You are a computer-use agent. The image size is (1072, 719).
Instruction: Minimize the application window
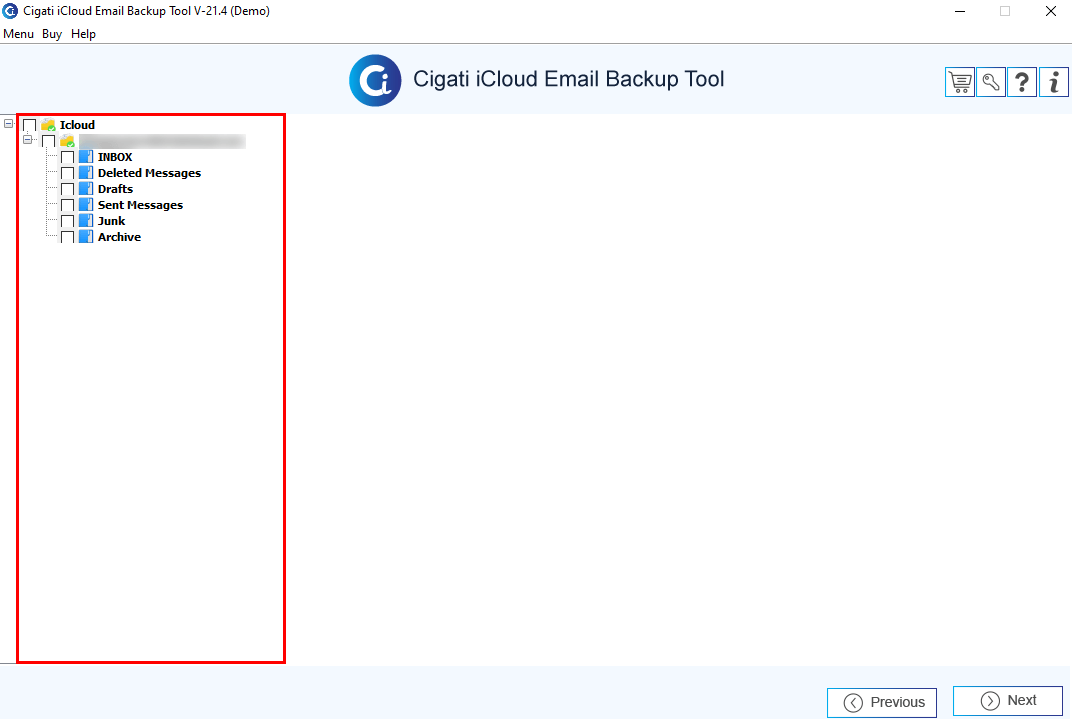960,11
